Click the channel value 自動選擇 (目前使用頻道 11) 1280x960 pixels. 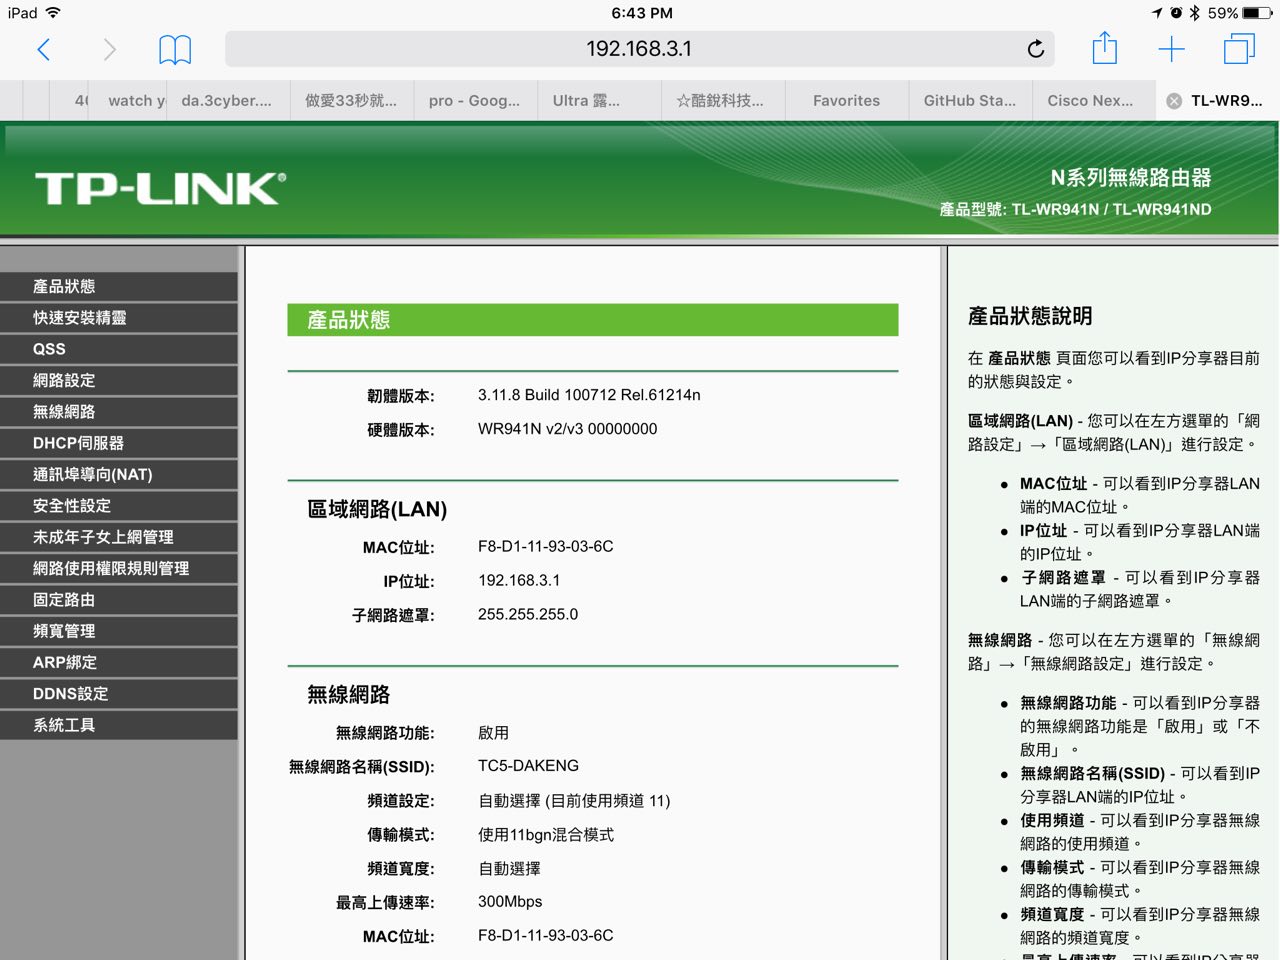click(574, 801)
